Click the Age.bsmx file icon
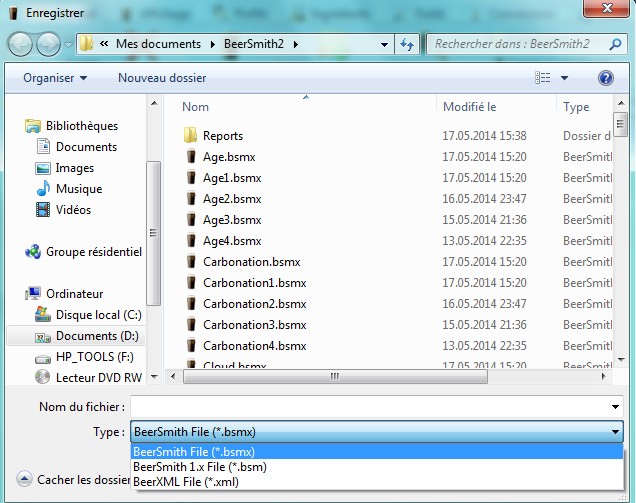 point(191,157)
